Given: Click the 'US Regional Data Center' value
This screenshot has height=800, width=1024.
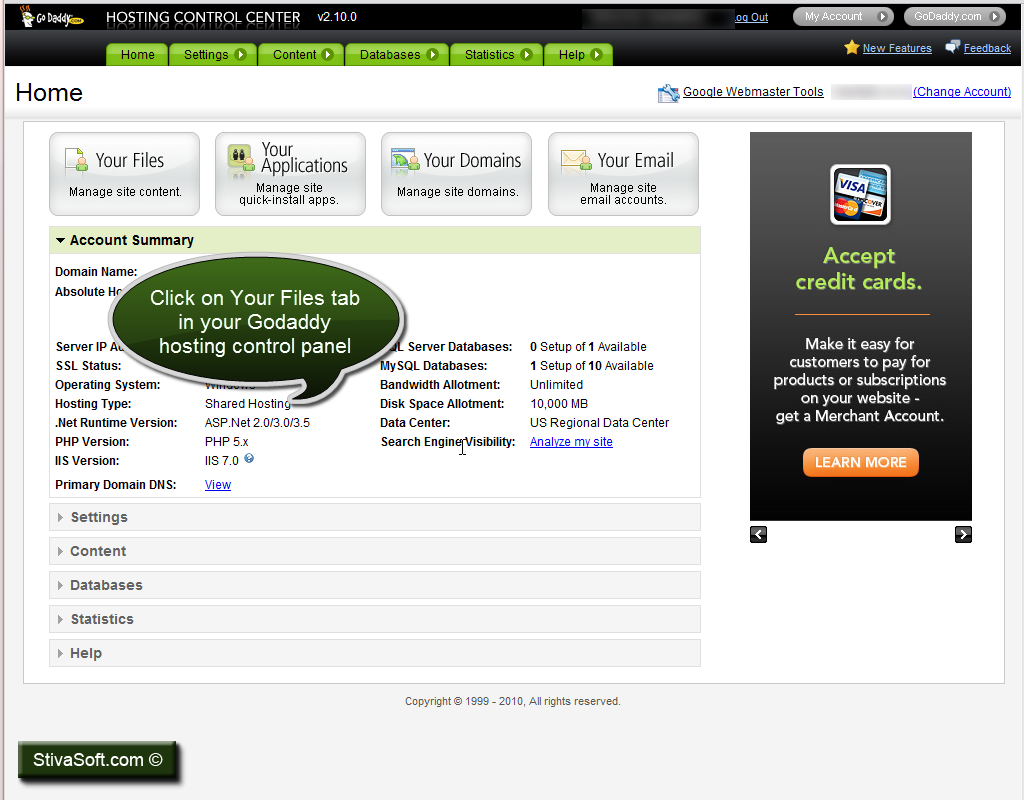Looking at the screenshot, I should (x=600, y=423).
